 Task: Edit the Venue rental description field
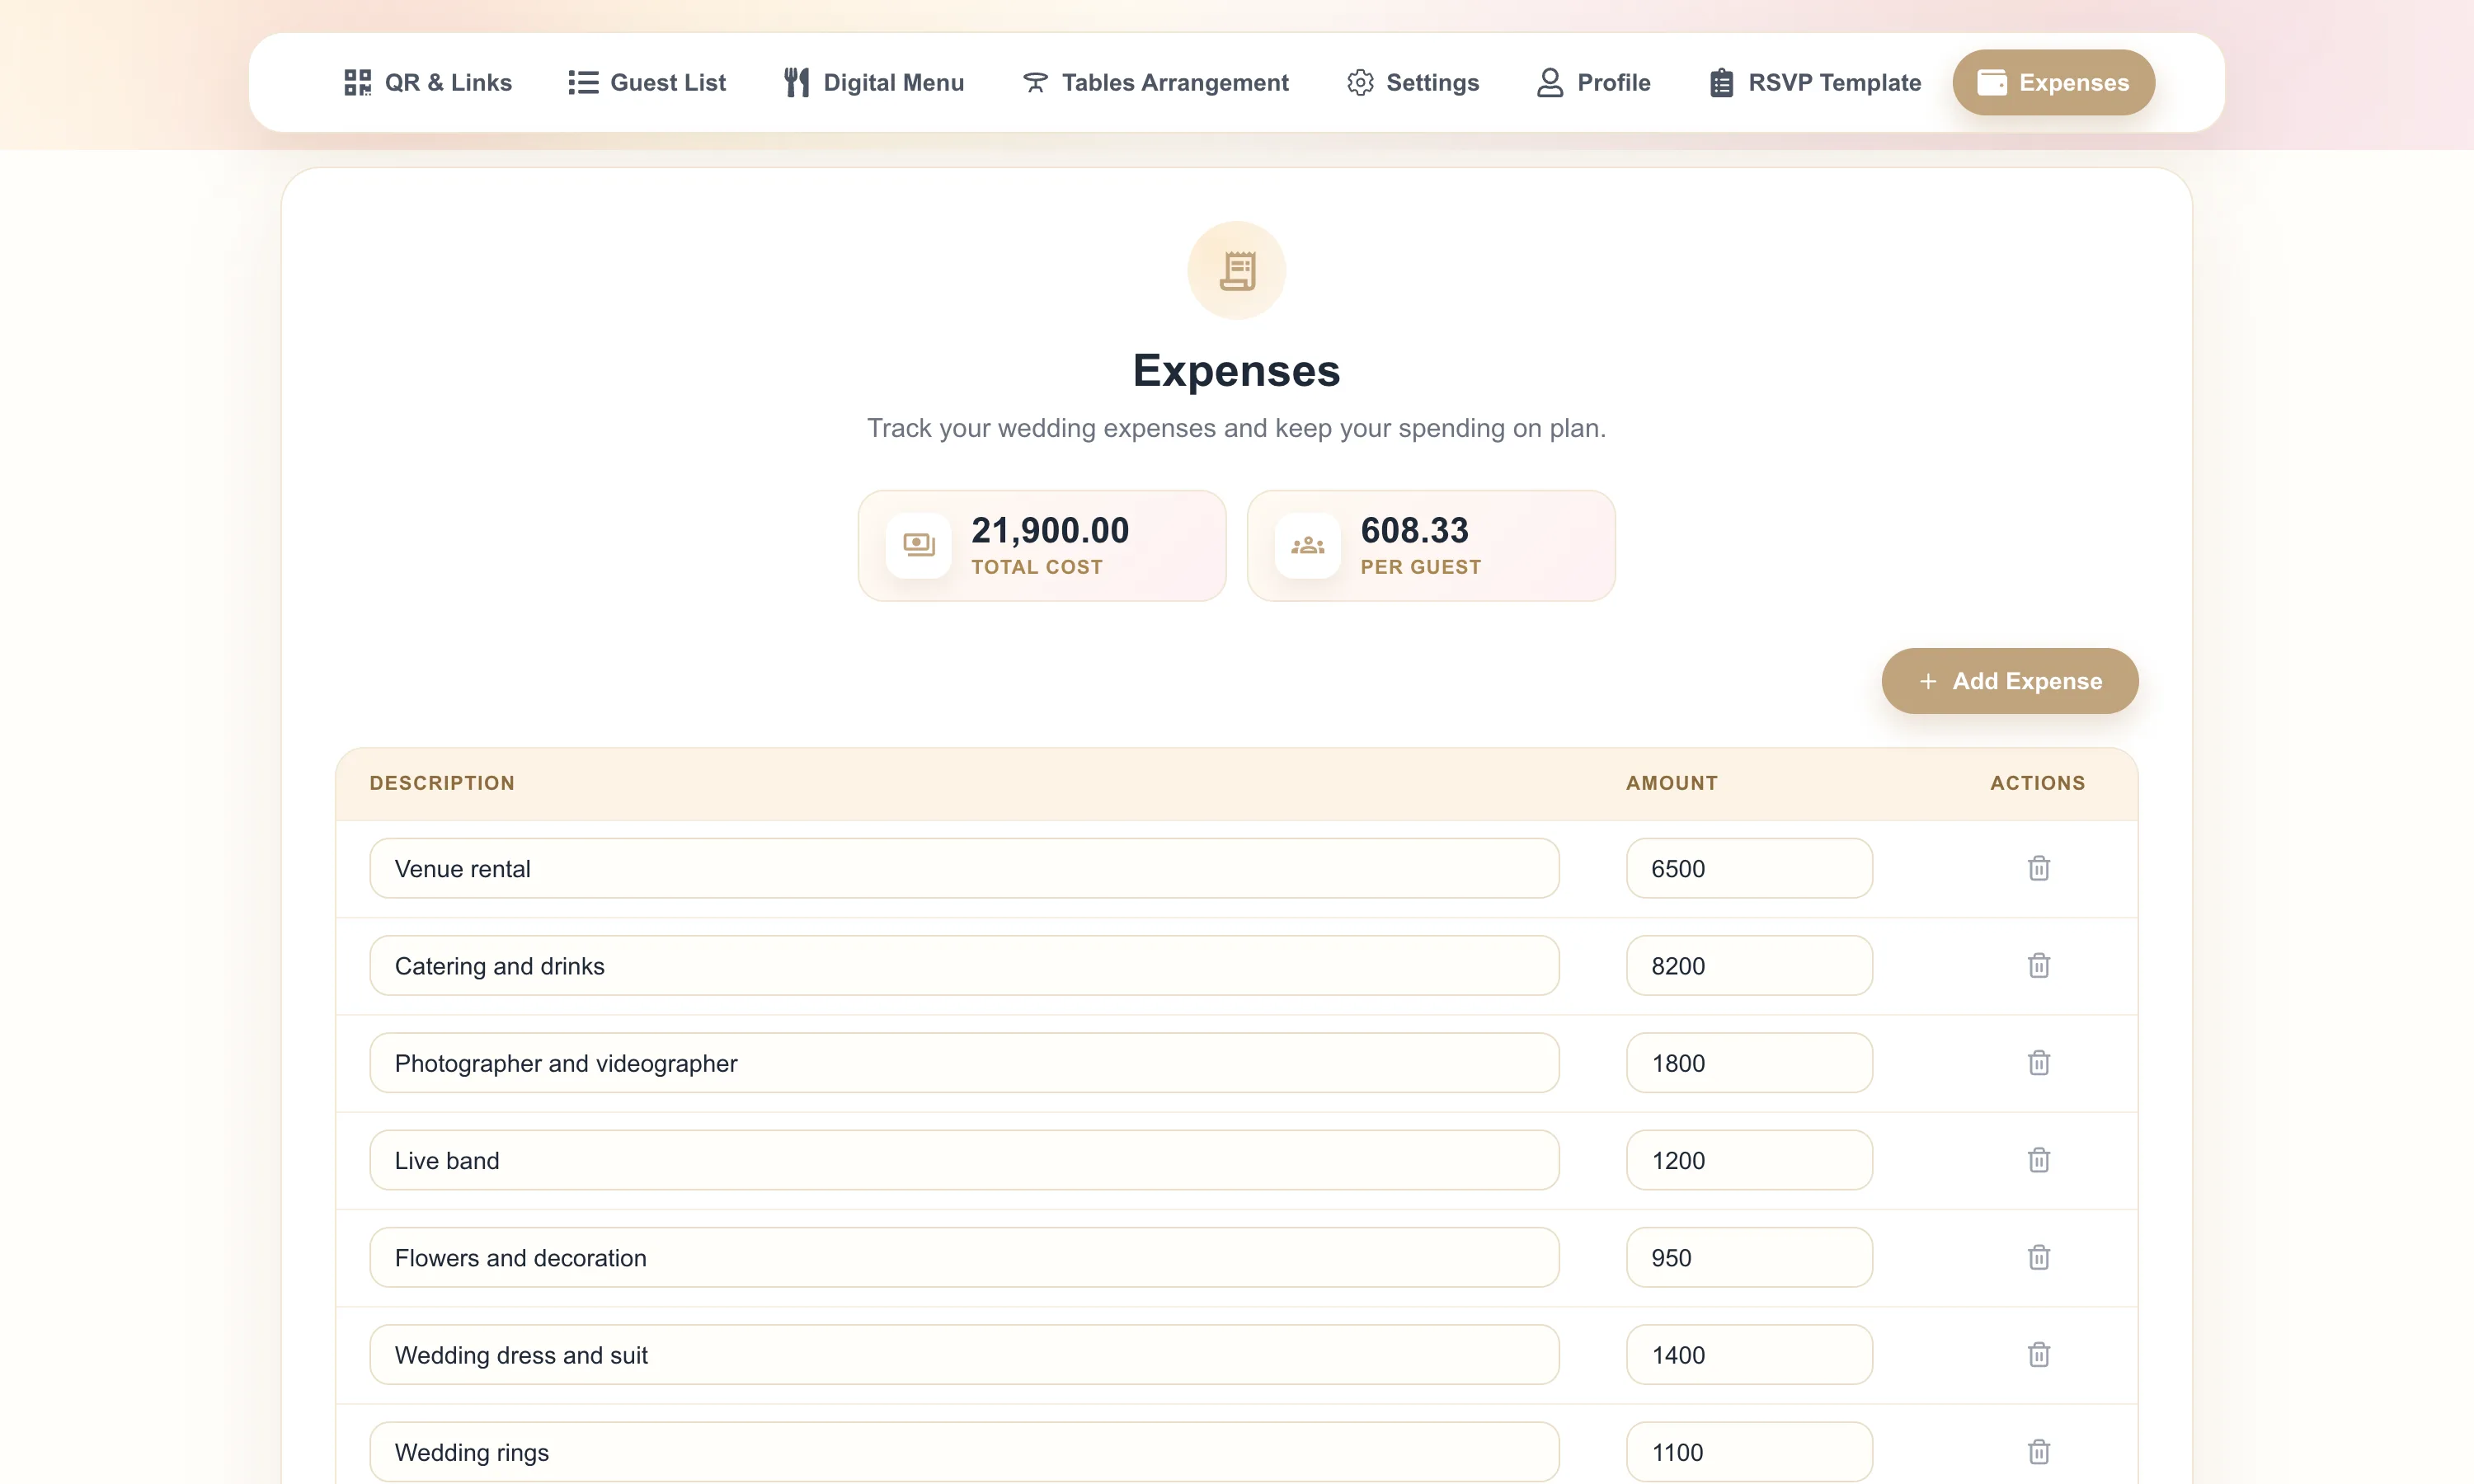click(964, 868)
